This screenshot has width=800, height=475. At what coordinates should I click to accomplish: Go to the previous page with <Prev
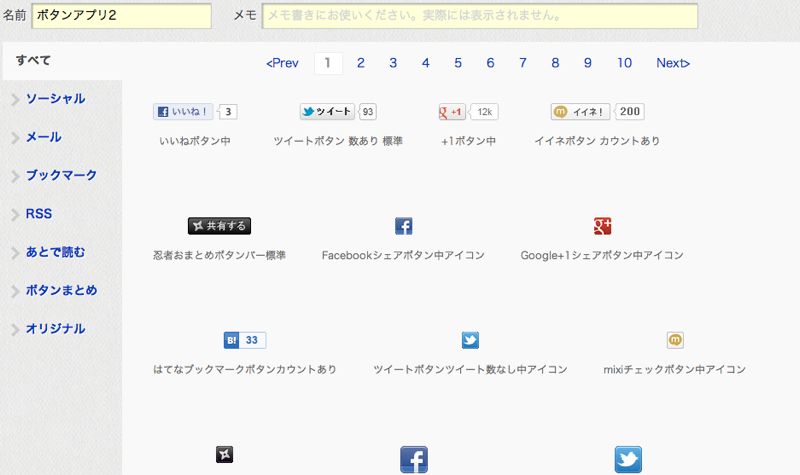coord(282,63)
